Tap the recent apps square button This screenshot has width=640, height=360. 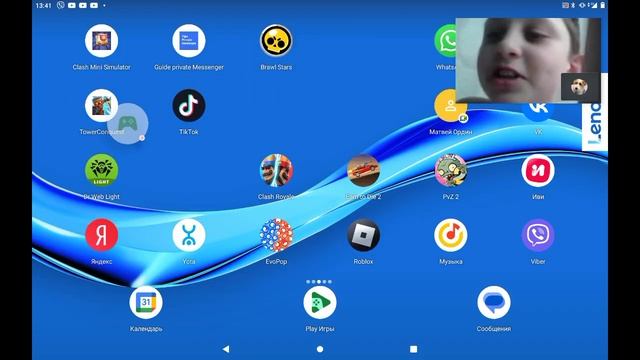pyautogui.click(x=413, y=349)
